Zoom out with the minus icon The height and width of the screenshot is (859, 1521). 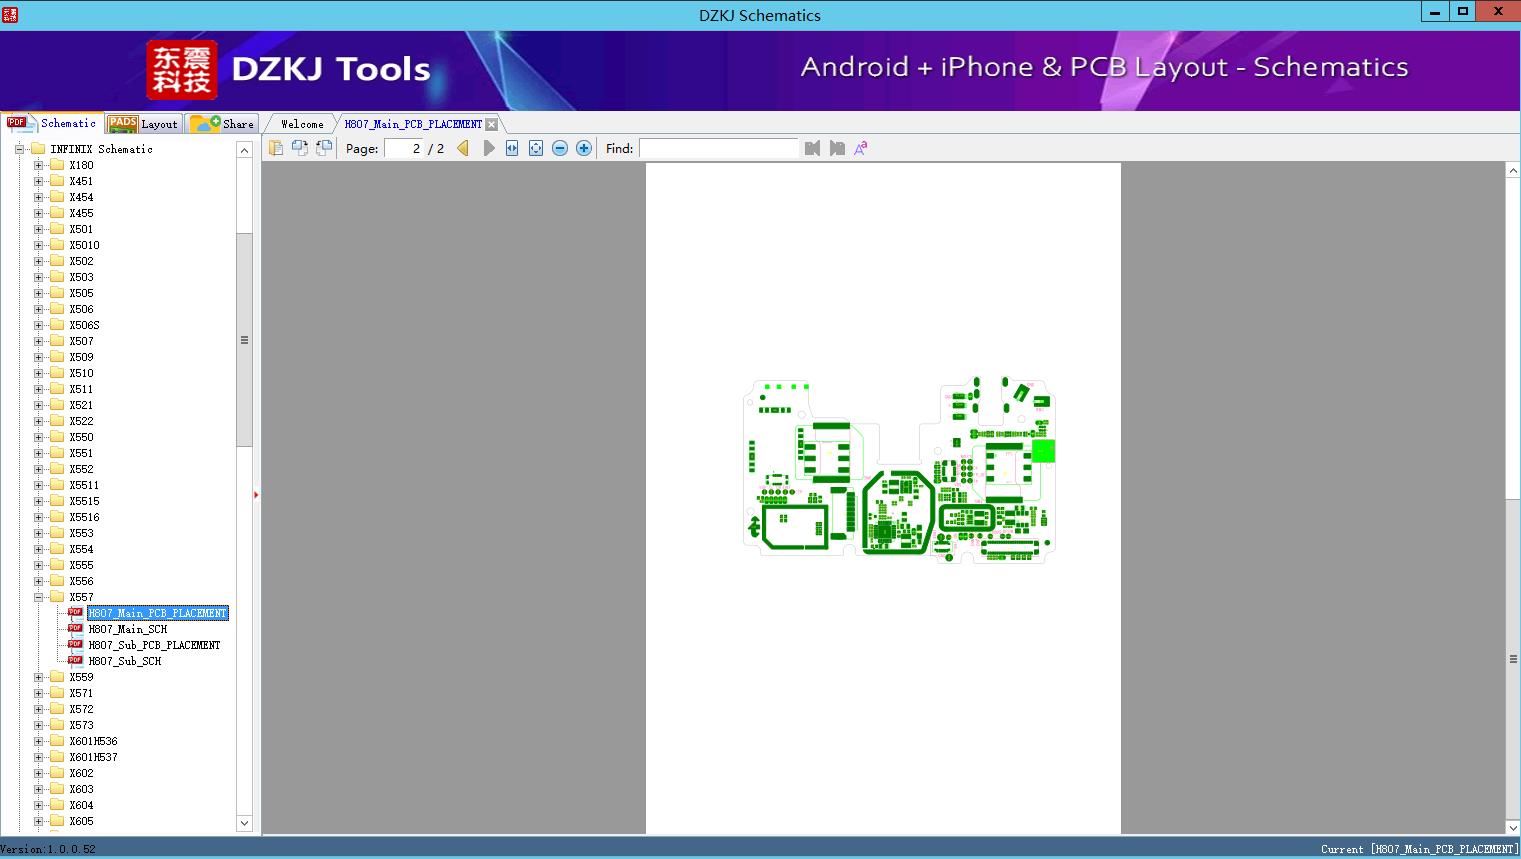pyautogui.click(x=560, y=148)
